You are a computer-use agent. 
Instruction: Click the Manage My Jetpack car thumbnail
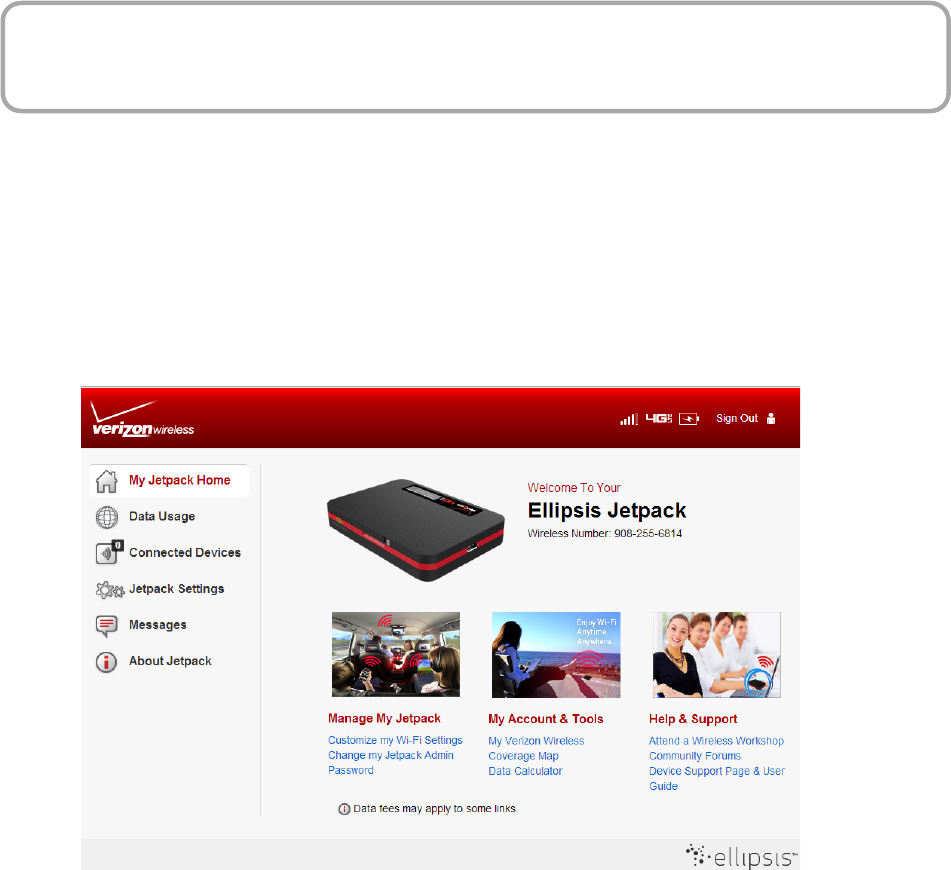click(x=396, y=655)
